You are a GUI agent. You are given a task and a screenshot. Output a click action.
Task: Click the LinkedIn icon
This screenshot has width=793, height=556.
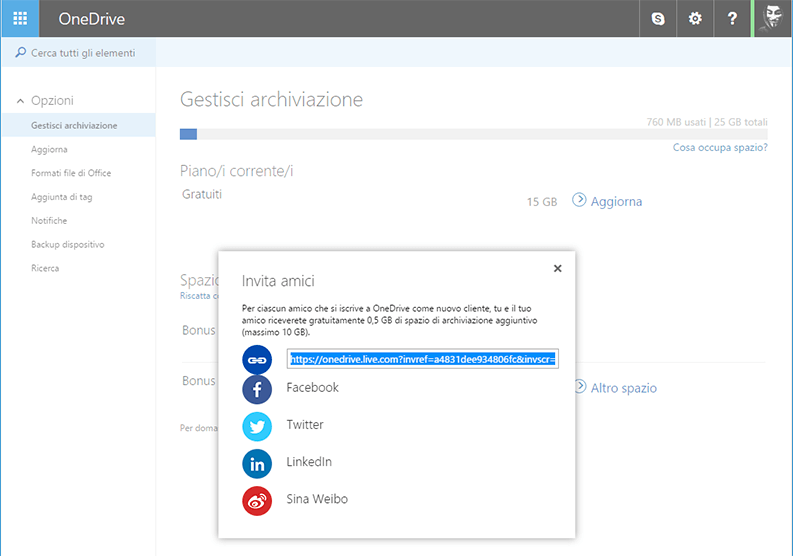[257, 464]
